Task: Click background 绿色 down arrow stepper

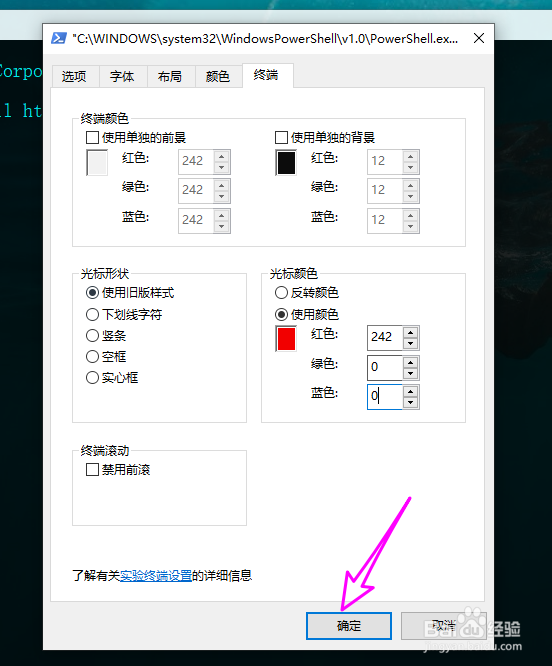Action: (411, 197)
